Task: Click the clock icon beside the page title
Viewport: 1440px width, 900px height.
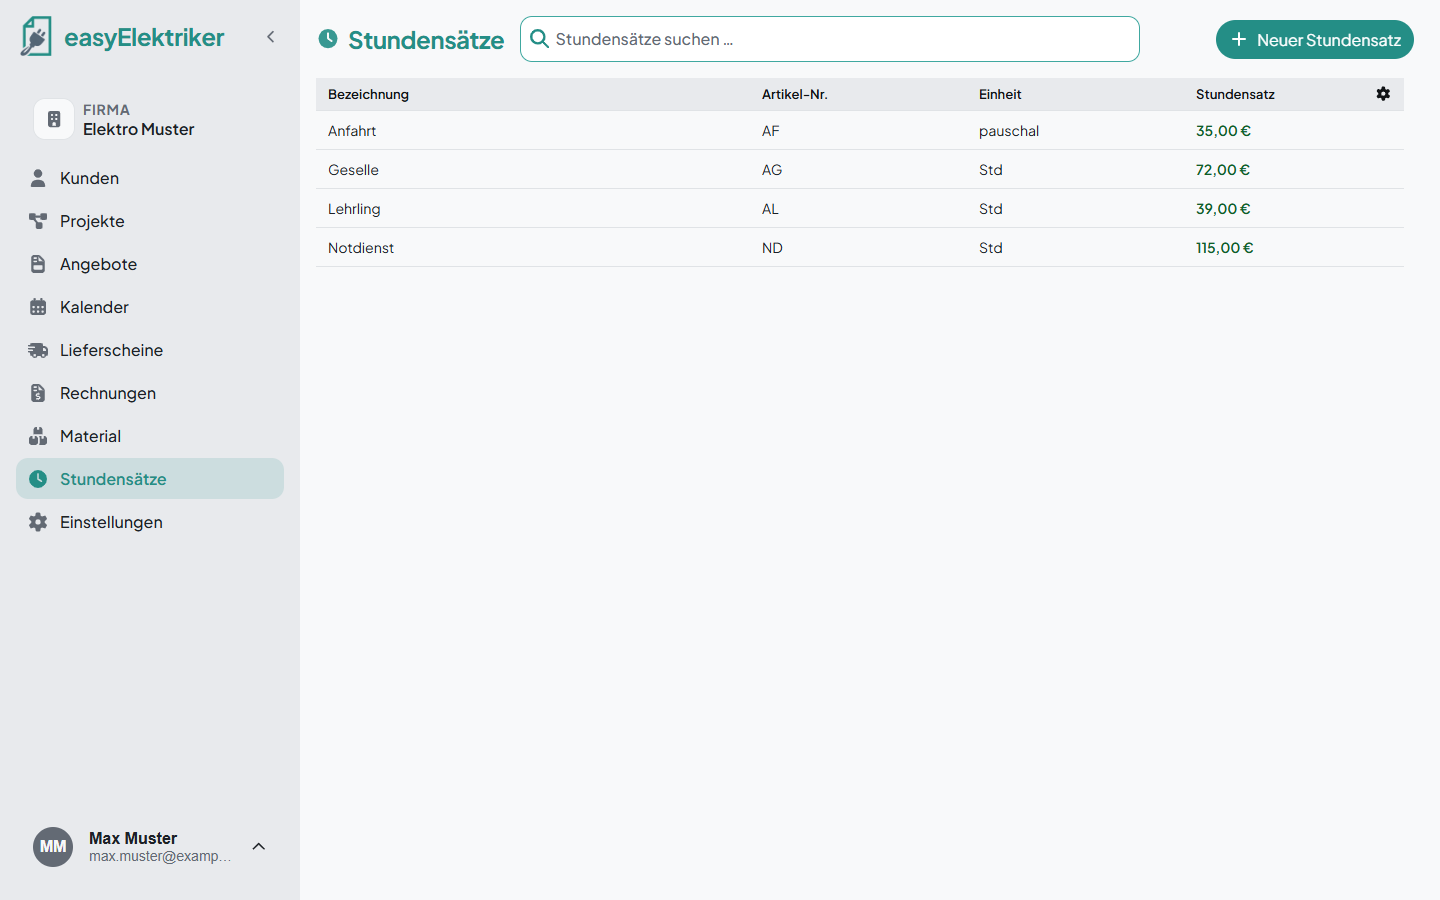Action: [x=328, y=39]
